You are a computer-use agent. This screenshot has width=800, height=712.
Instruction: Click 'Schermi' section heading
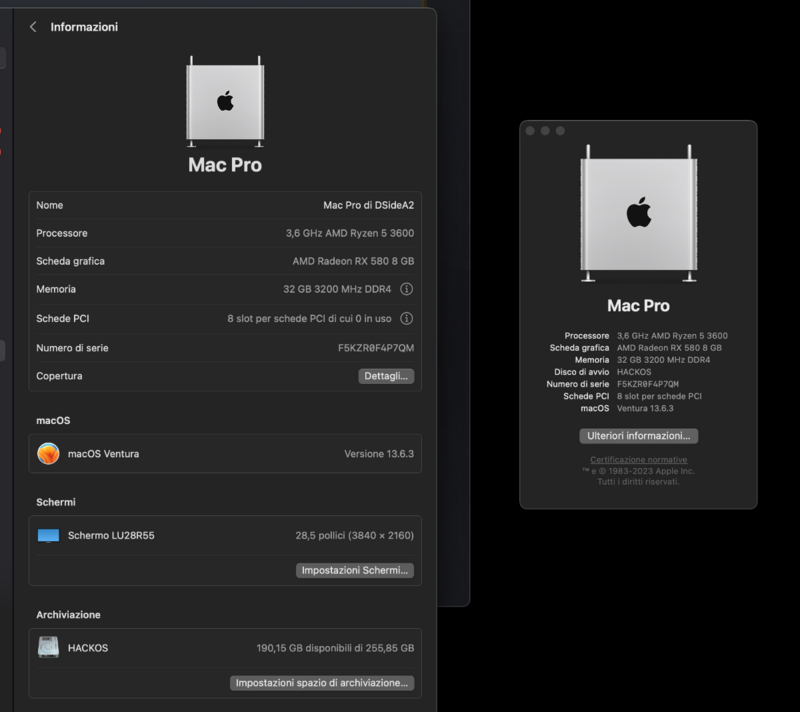coord(56,502)
